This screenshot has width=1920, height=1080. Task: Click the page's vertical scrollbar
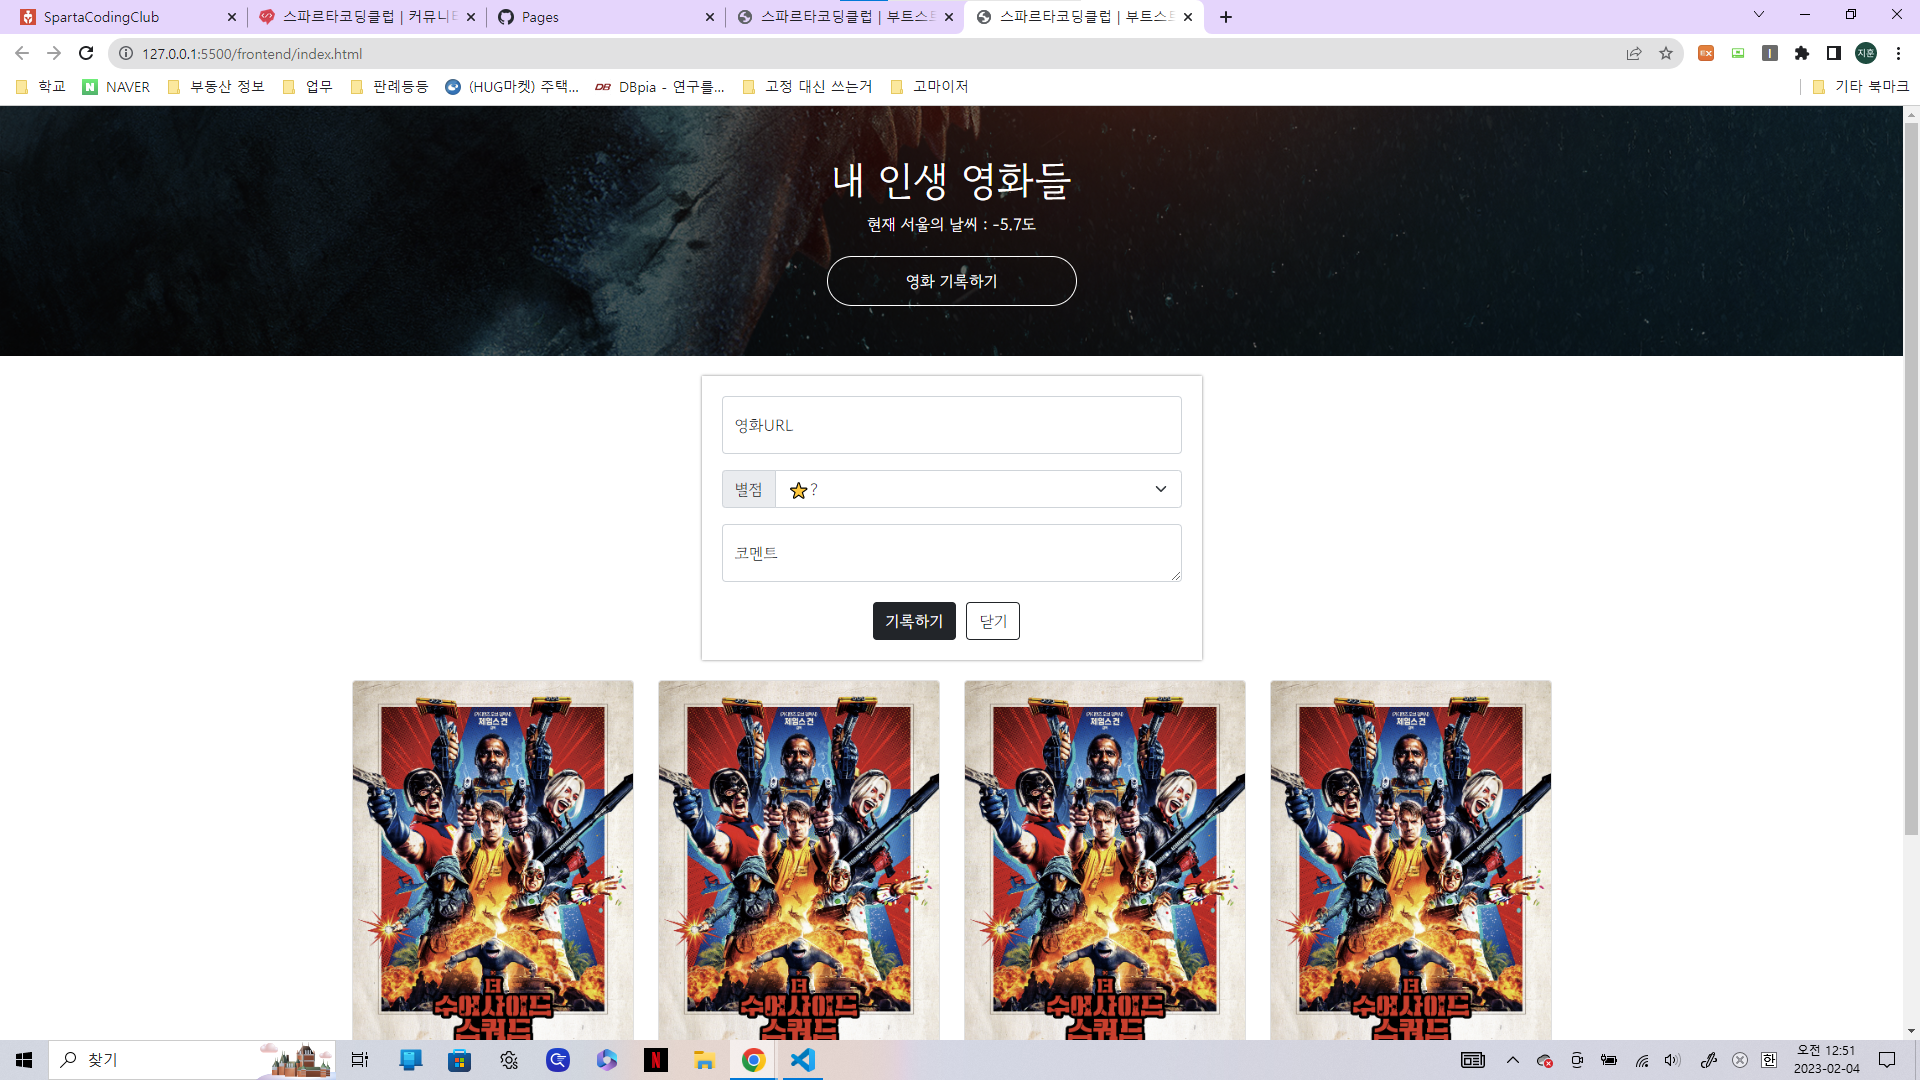coord(1911,478)
